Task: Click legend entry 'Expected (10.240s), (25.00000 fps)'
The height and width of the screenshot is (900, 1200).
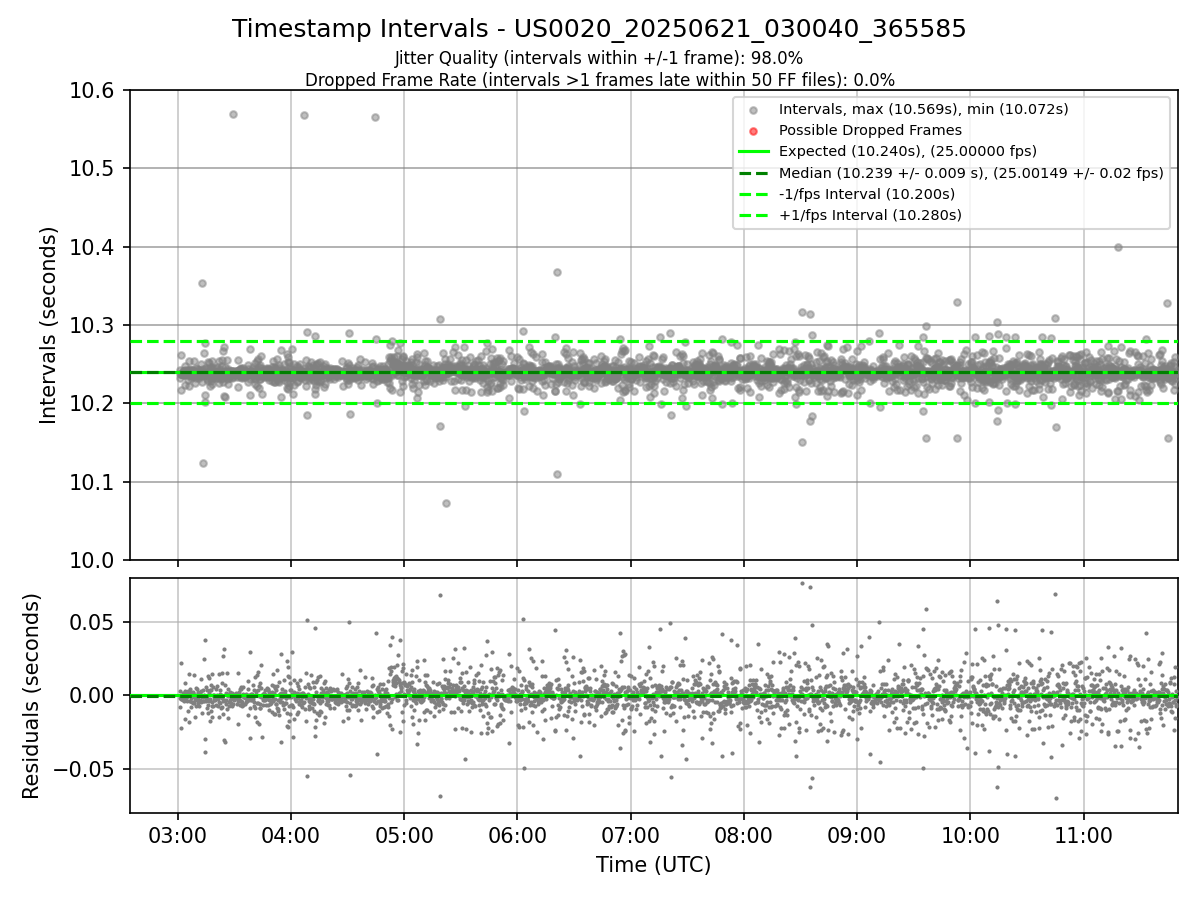Action: (x=908, y=151)
